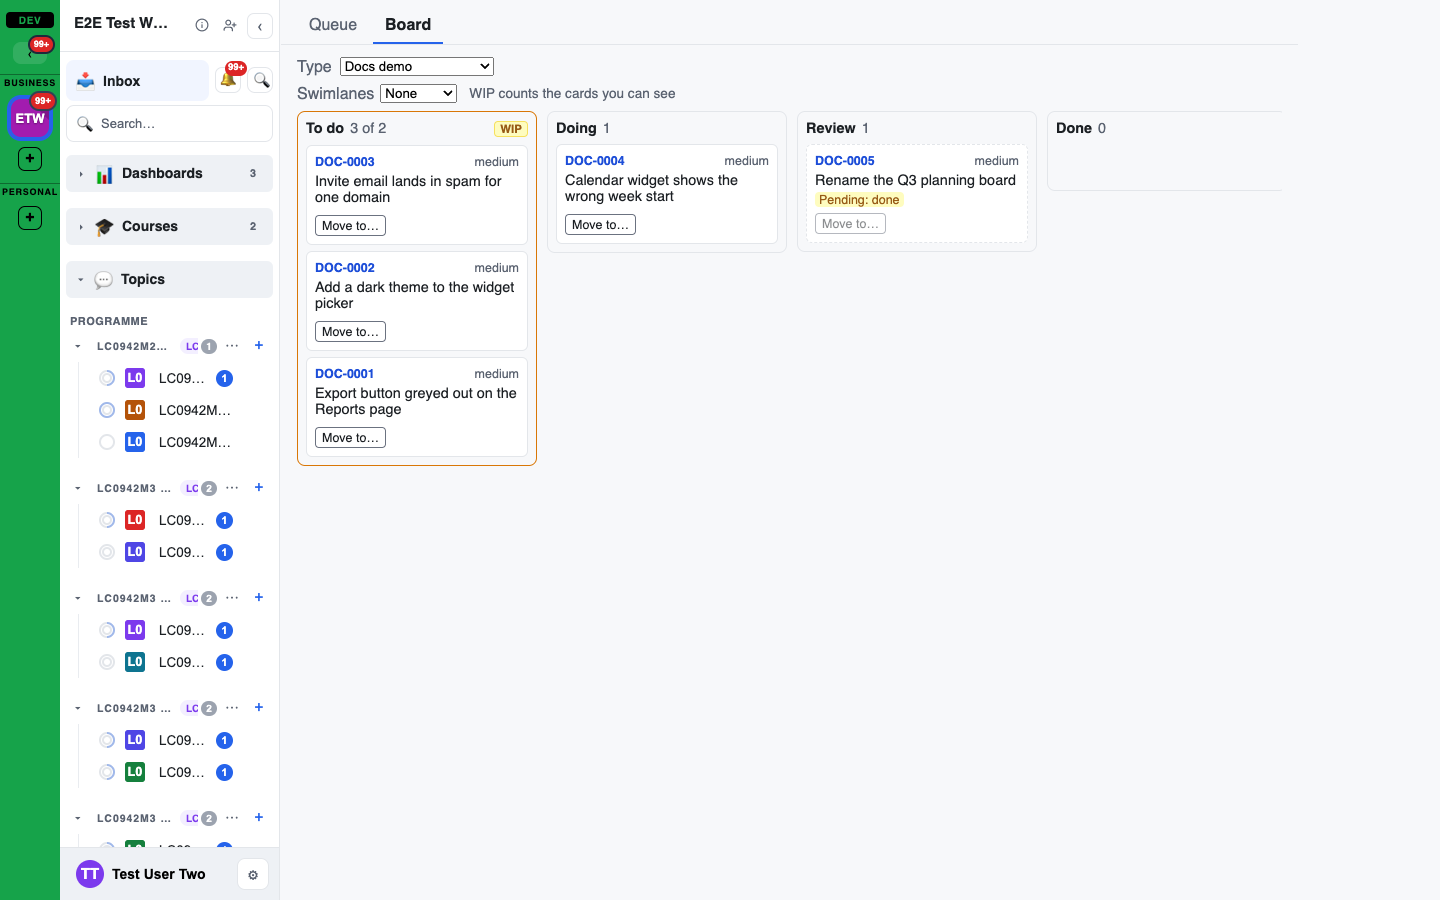The width and height of the screenshot is (1440, 900).
Task: Click the magnifier icon beside the bell
Action: [261, 80]
